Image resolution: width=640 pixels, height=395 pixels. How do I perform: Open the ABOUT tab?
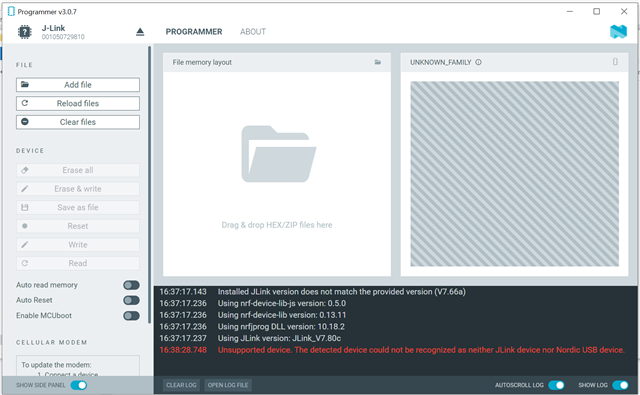point(253,32)
